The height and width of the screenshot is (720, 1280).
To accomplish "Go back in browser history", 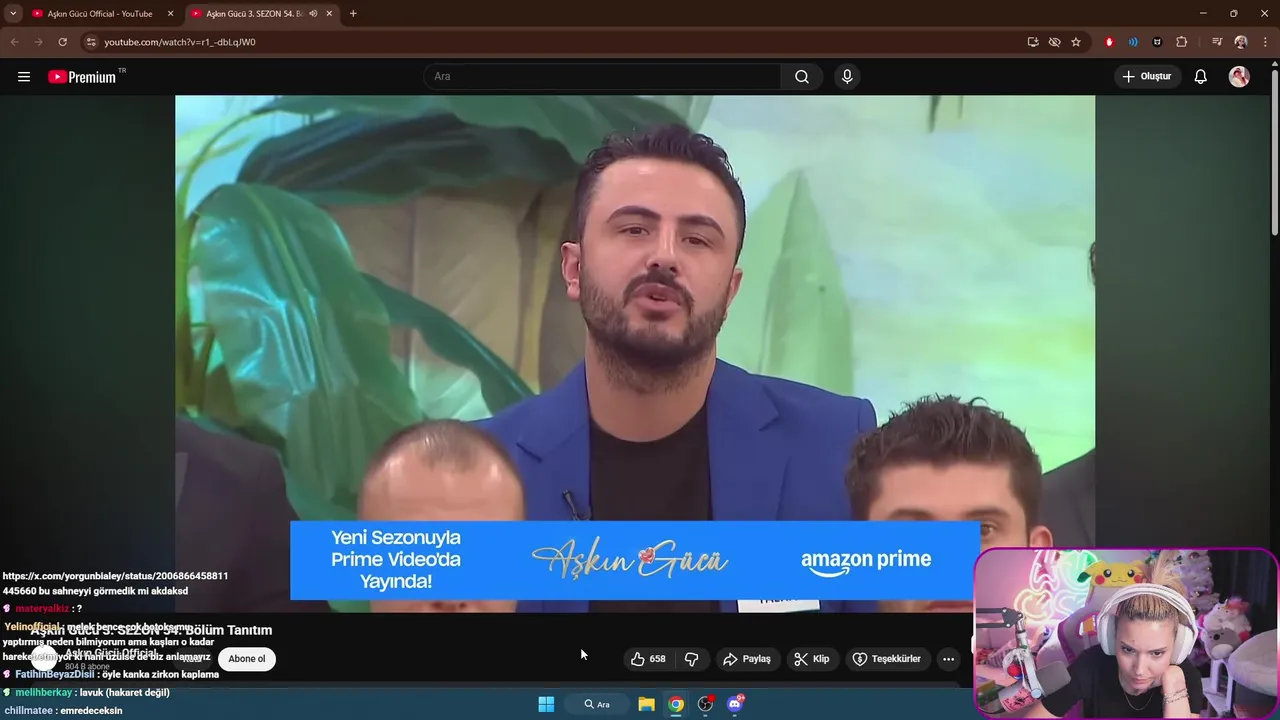I will (x=14, y=42).
